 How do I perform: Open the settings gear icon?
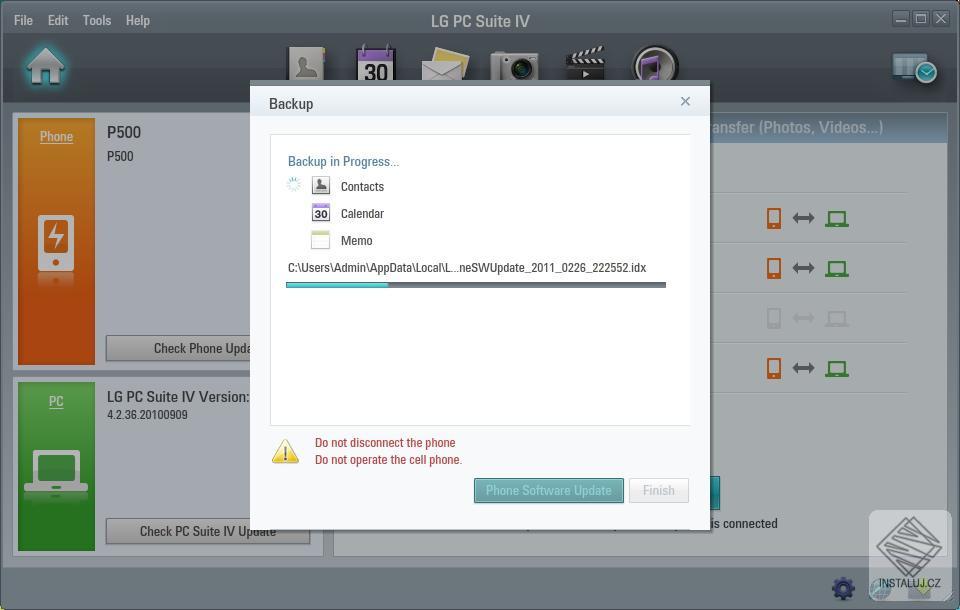point(843,589)
